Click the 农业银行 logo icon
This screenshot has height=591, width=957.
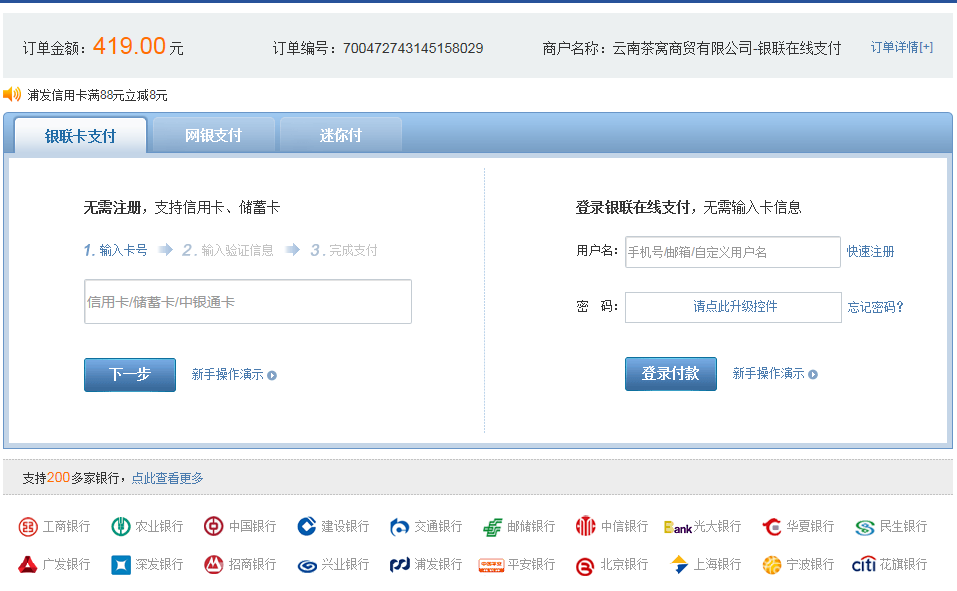[x=121, y=526]
